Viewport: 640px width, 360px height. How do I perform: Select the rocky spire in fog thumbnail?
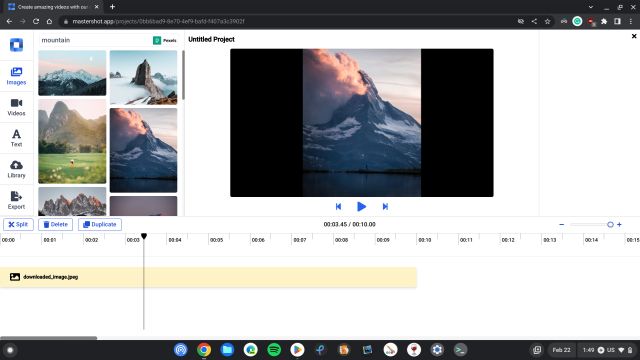tap(143, 78)
